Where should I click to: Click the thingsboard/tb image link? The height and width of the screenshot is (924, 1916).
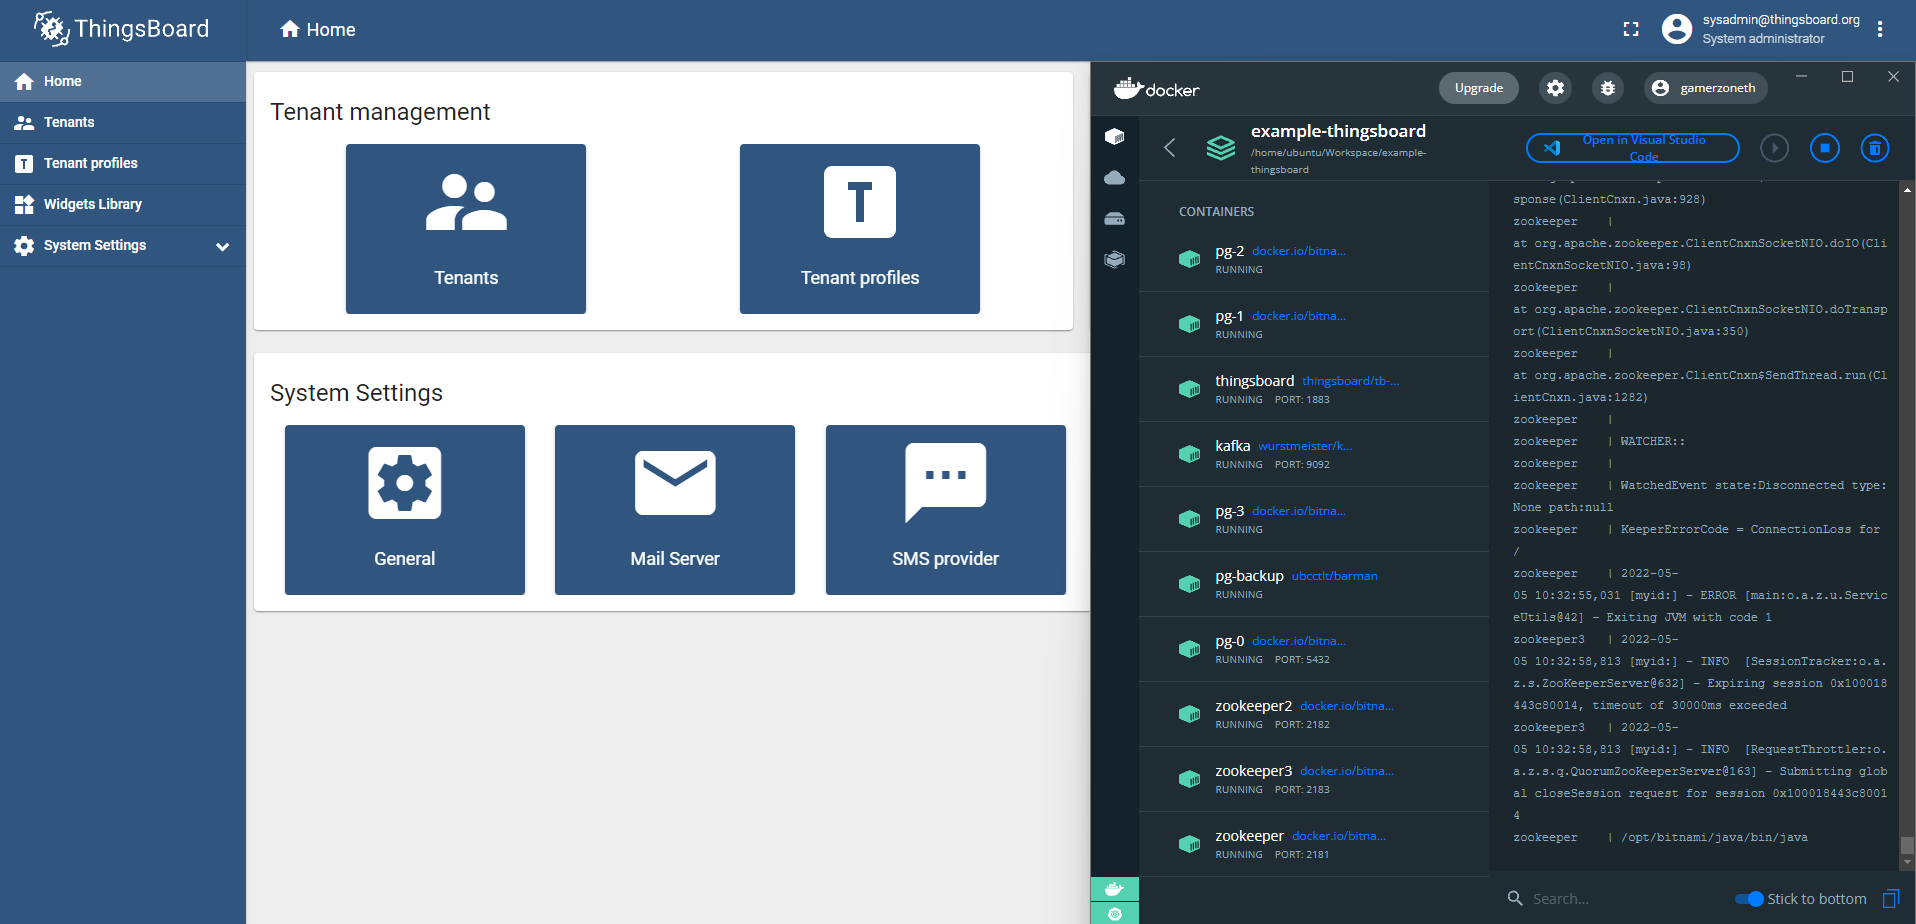1351,381
